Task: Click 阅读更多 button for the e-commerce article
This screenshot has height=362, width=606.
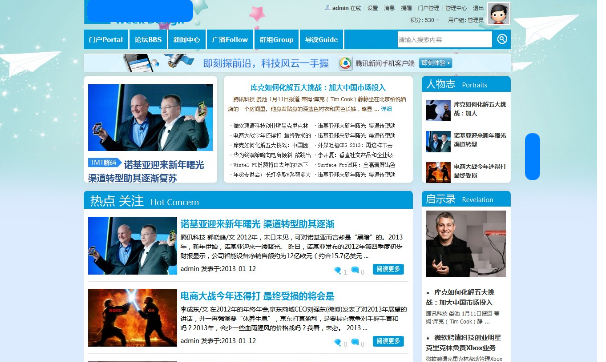Action: point(388,341)
